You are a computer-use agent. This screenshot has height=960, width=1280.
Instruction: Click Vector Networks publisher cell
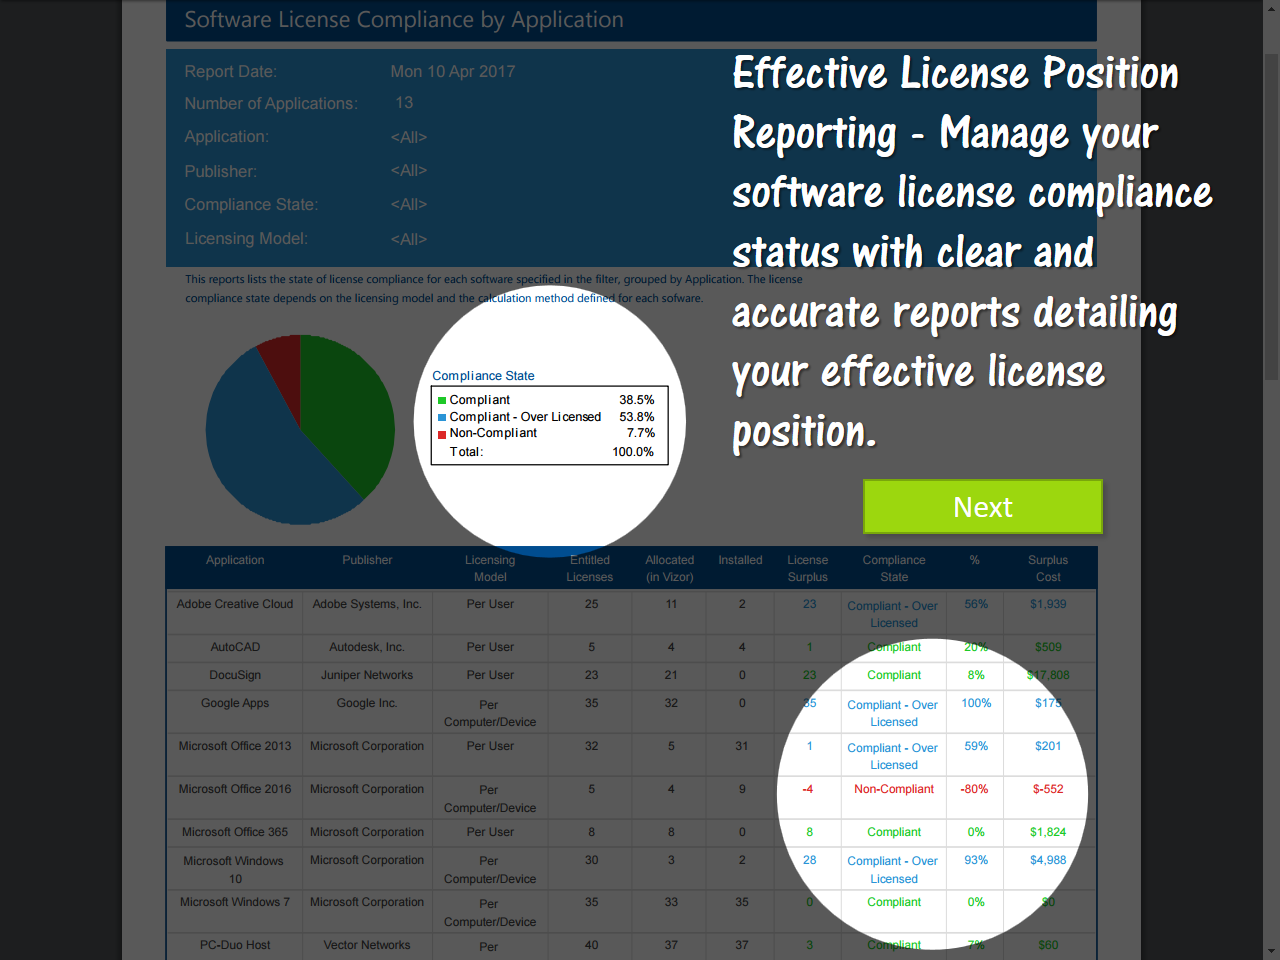click(367, 945)
